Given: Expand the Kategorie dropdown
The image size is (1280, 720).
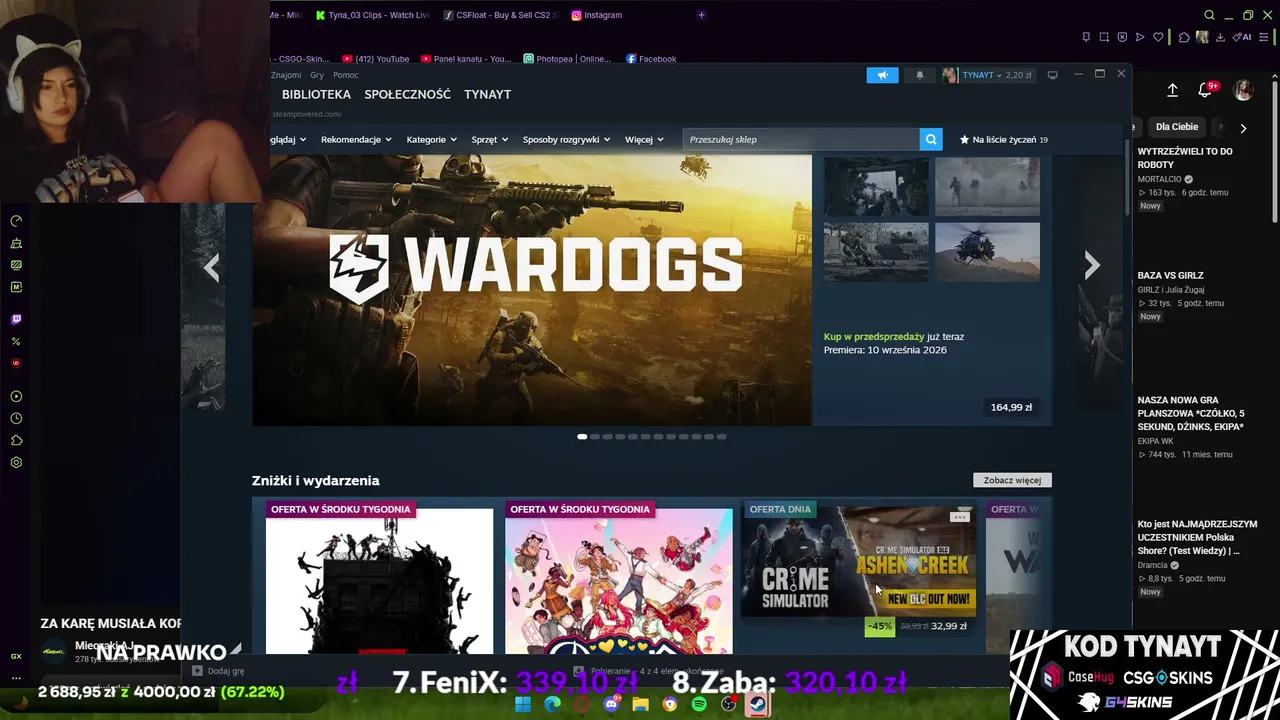Looking at the screenshot, I should (x=431, y=140).
